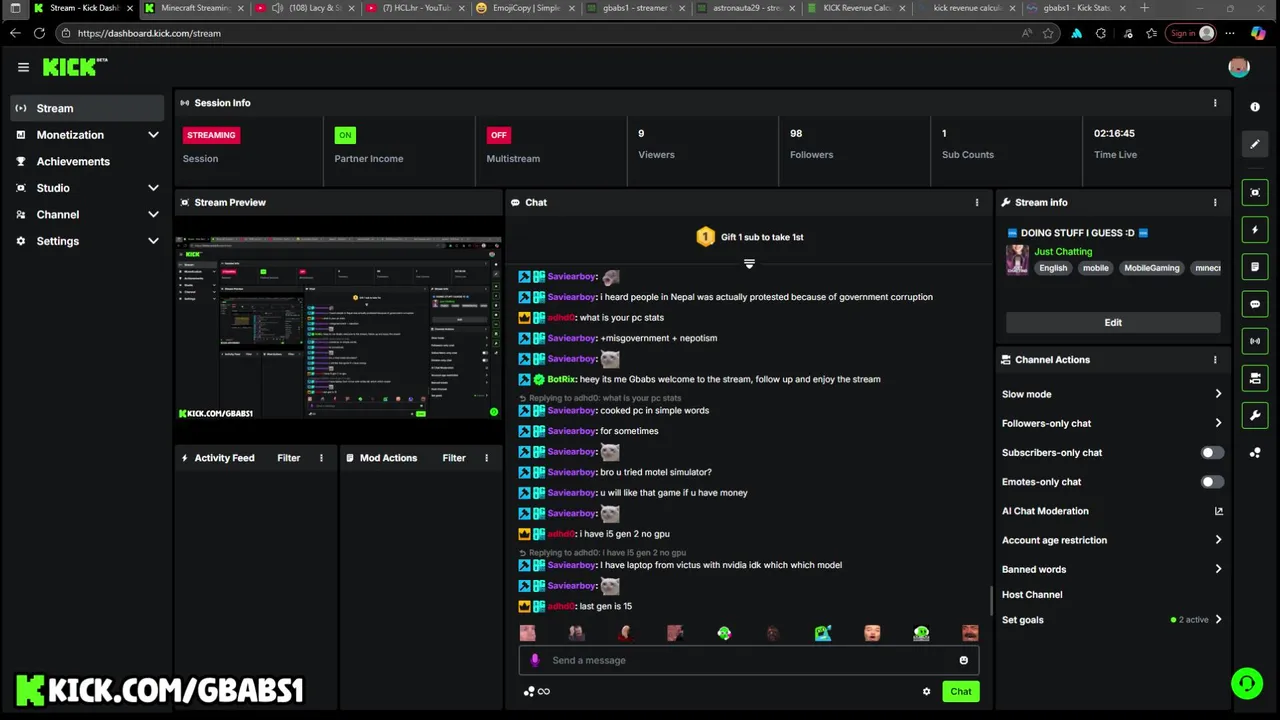Open the Chat panel three-dot menu

coord(977,202)
